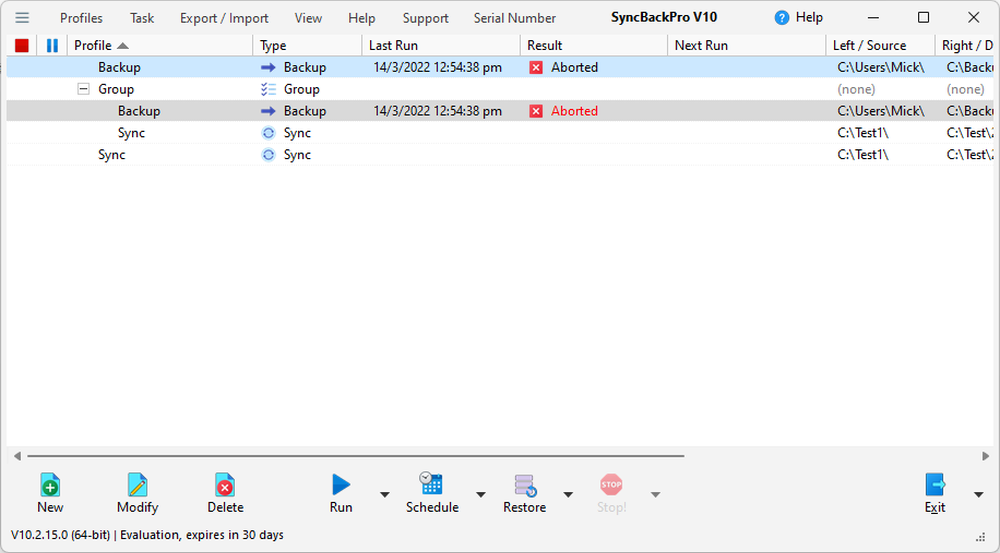Open the Schedule button dropdown arrow
This screenshot has width=1000, height=553.
tap(481, 494)
